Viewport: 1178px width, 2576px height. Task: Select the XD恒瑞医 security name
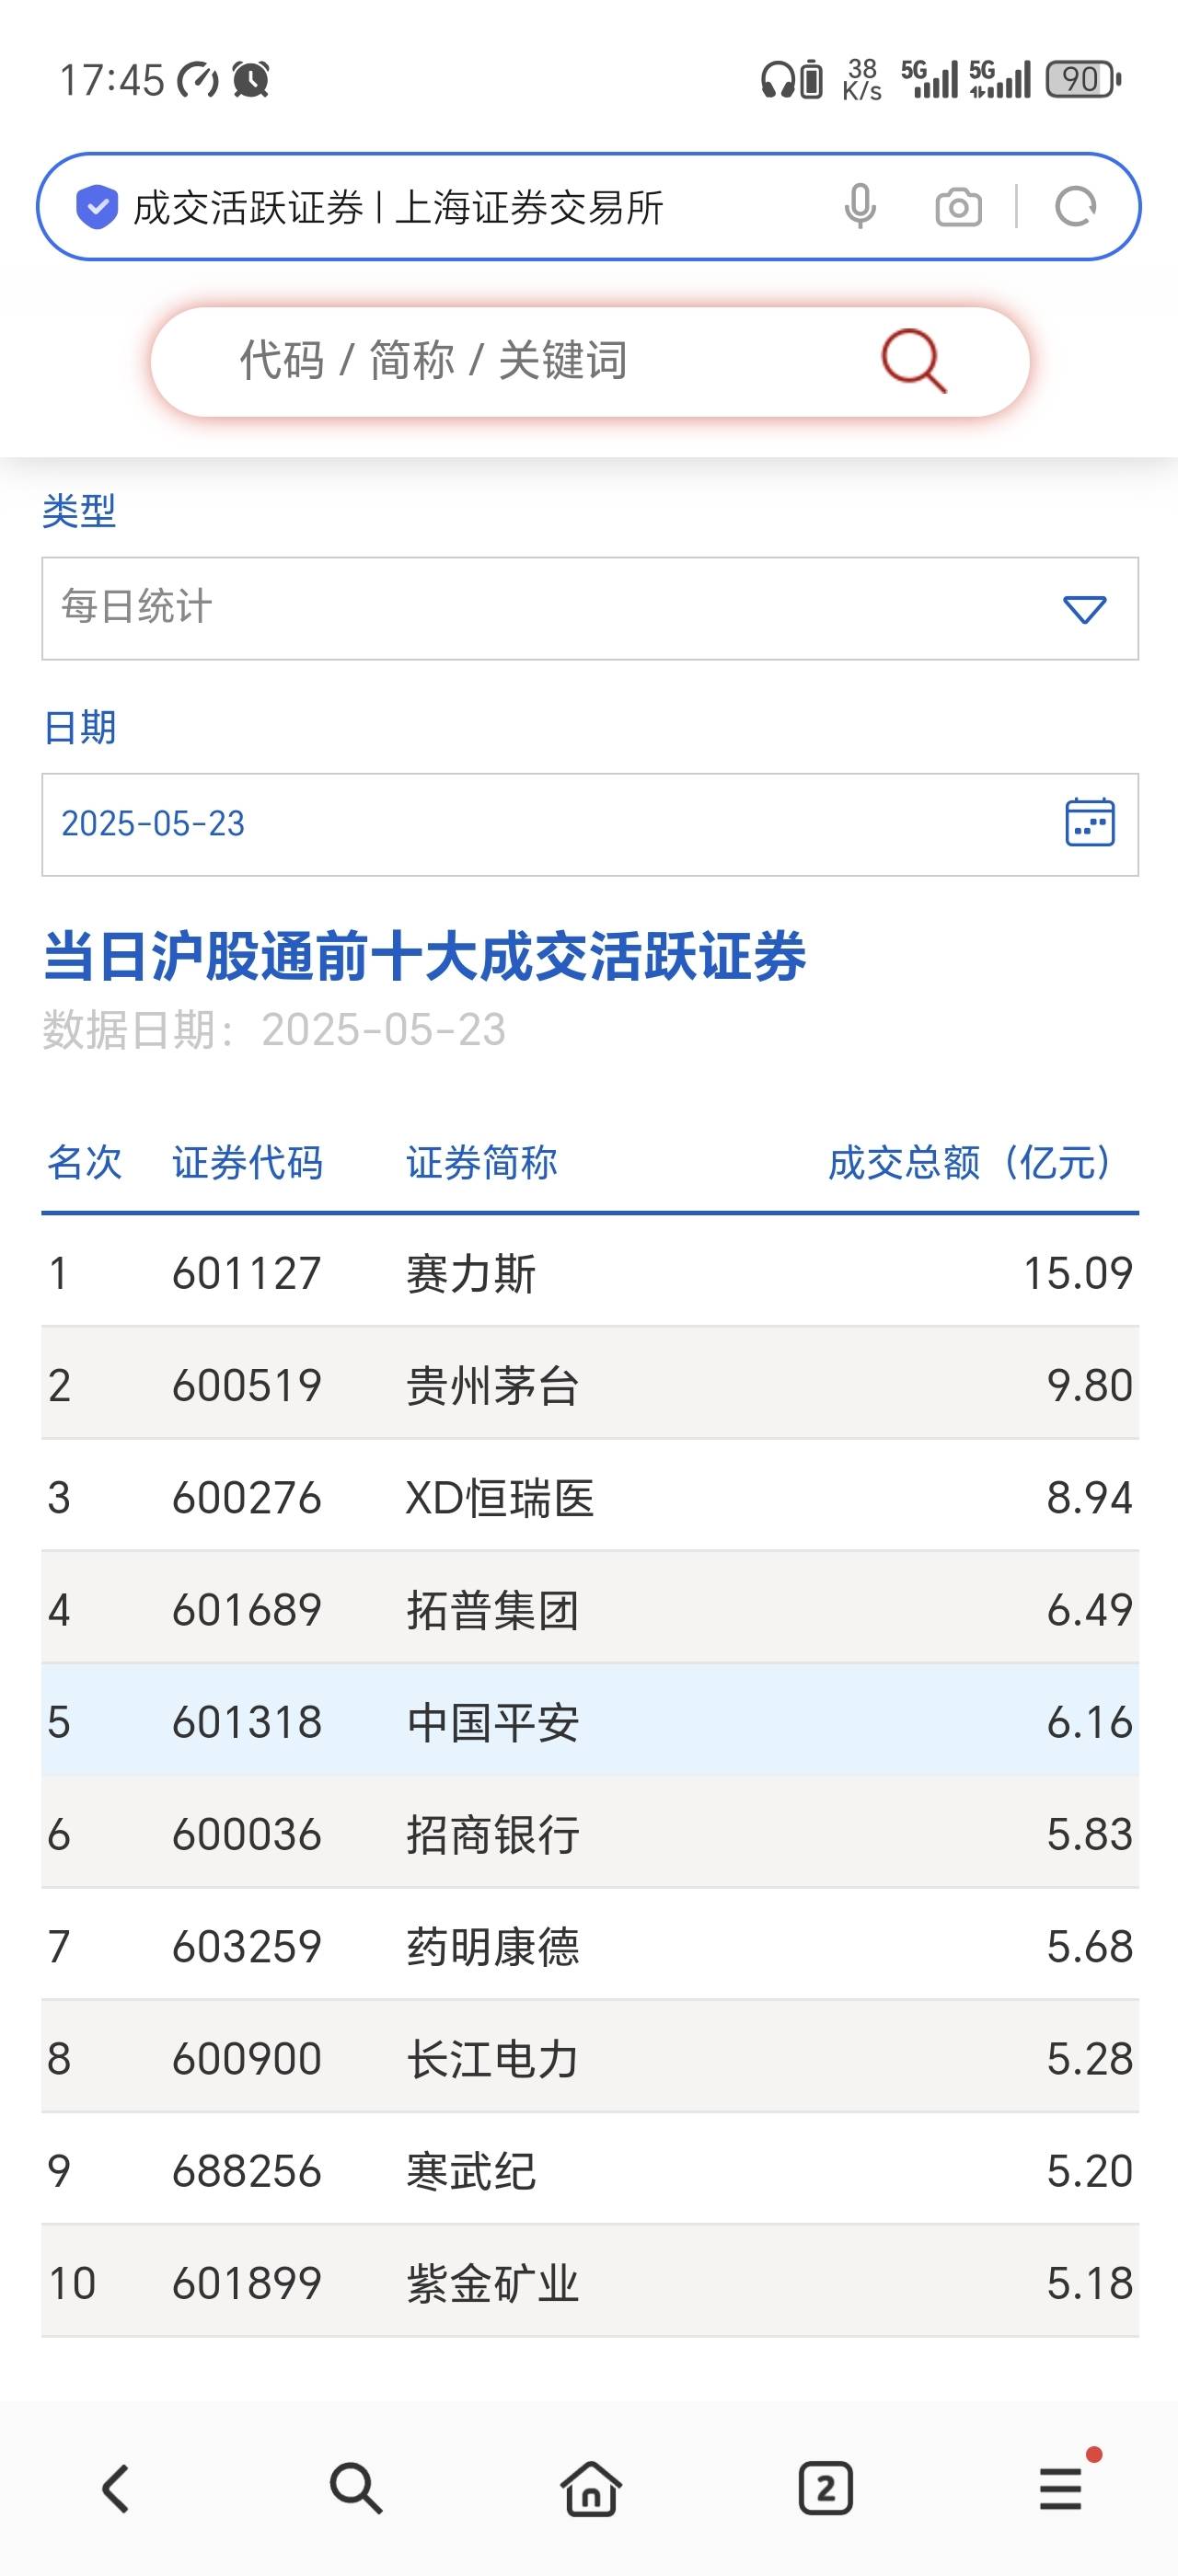500,1498
